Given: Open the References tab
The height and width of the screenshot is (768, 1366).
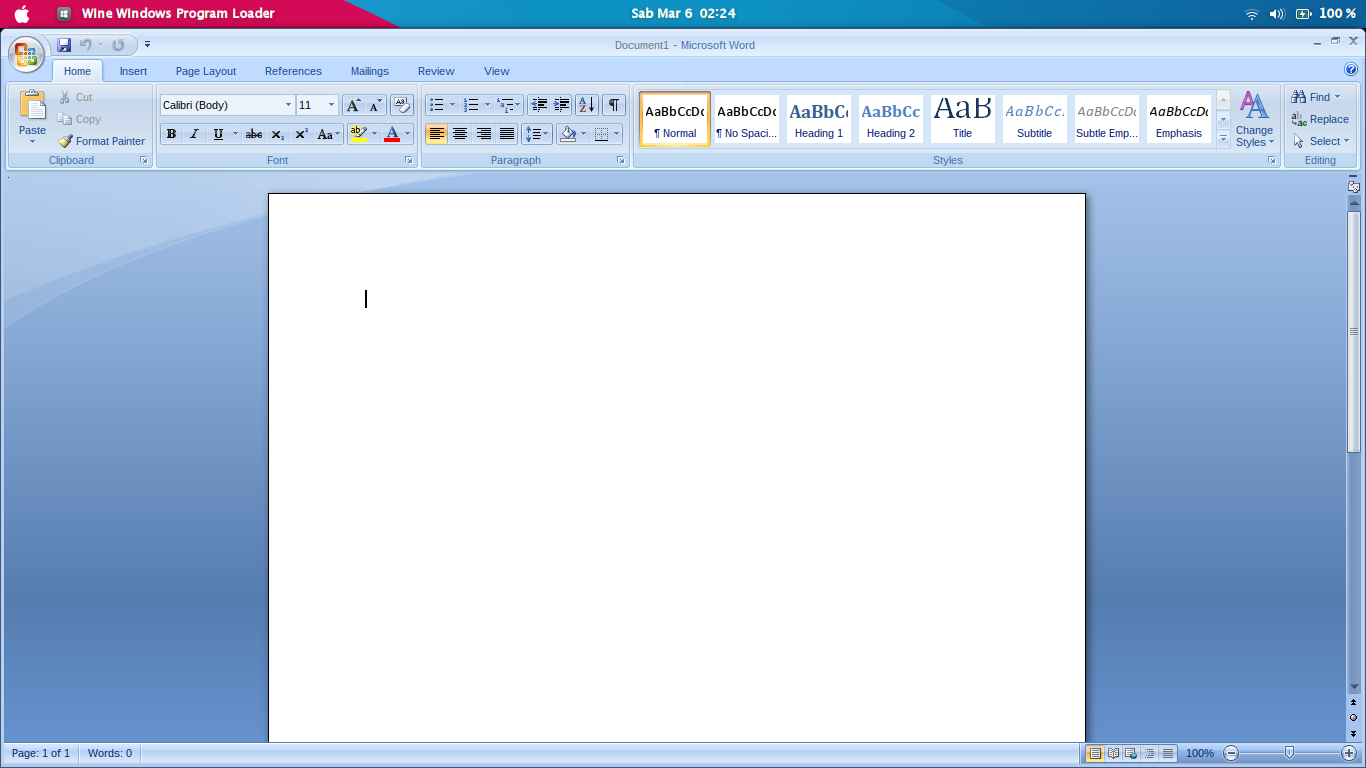Looking at the screenshot, I should point(293,71).
